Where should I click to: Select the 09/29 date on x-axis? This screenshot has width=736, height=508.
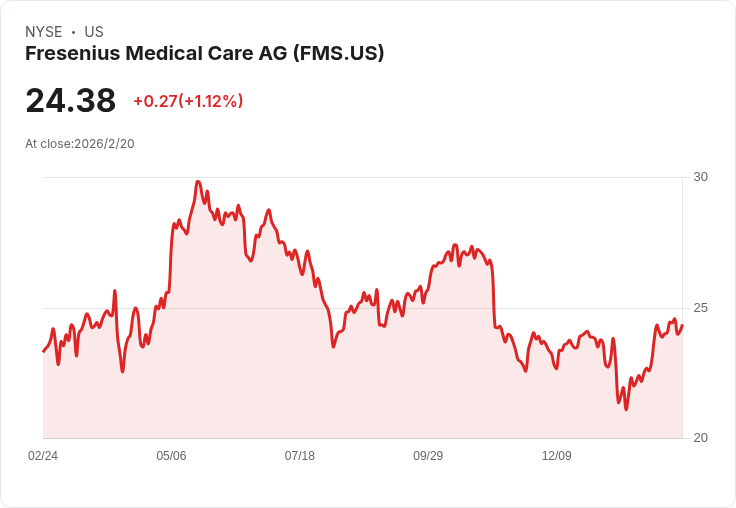428,456
